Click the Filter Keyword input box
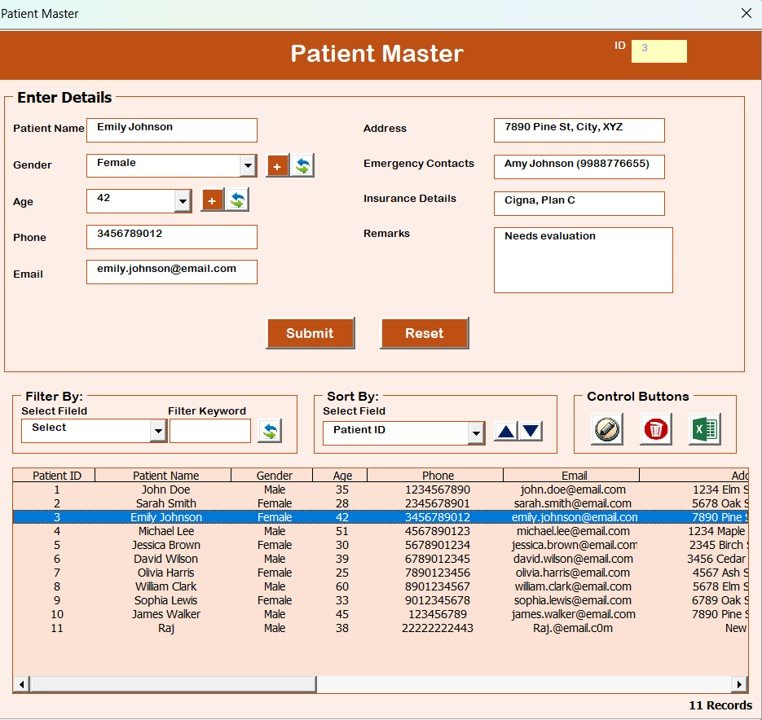Viewport: 762px width, 720px height. (x=210, y=431)
